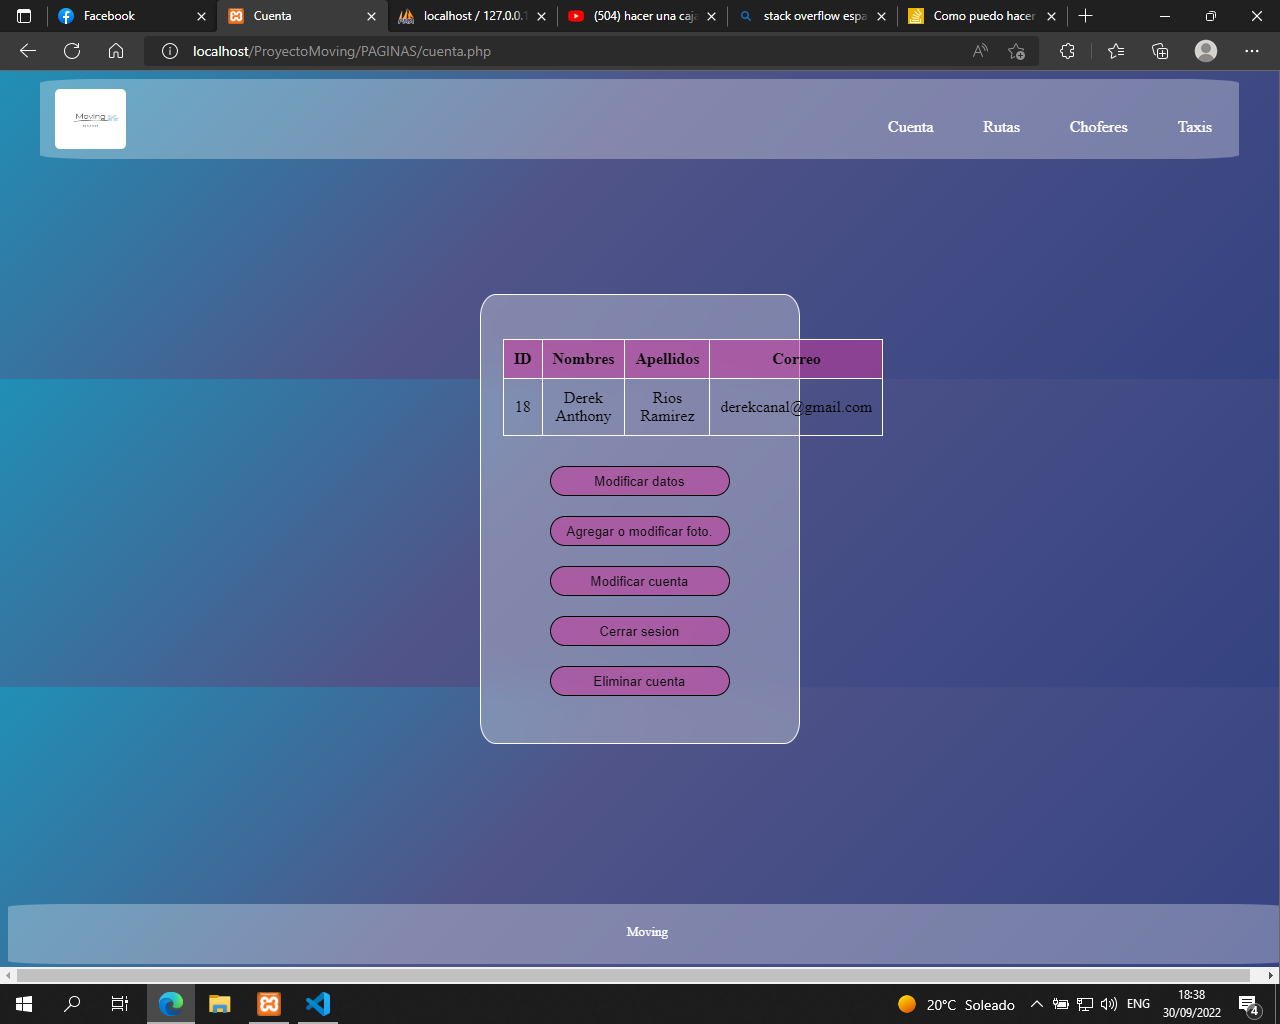Select the ID column header
This screenshot has width=1280, height=1024.
(523, 359)
